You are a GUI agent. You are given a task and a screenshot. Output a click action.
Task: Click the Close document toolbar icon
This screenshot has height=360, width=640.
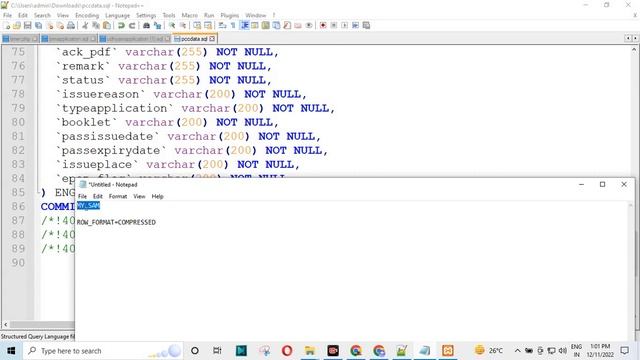point(49,25)
